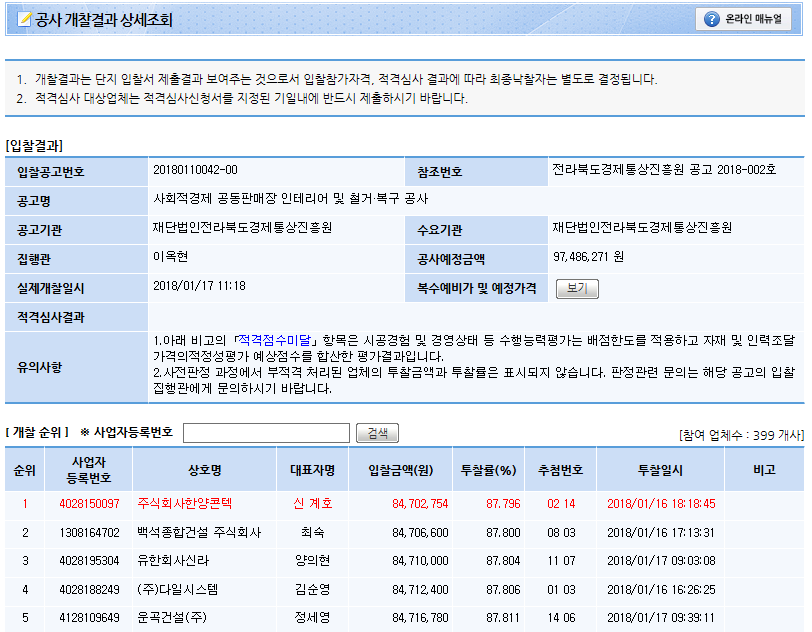
Task: Click business number 4028150097
Action: [x=89, y=503]
